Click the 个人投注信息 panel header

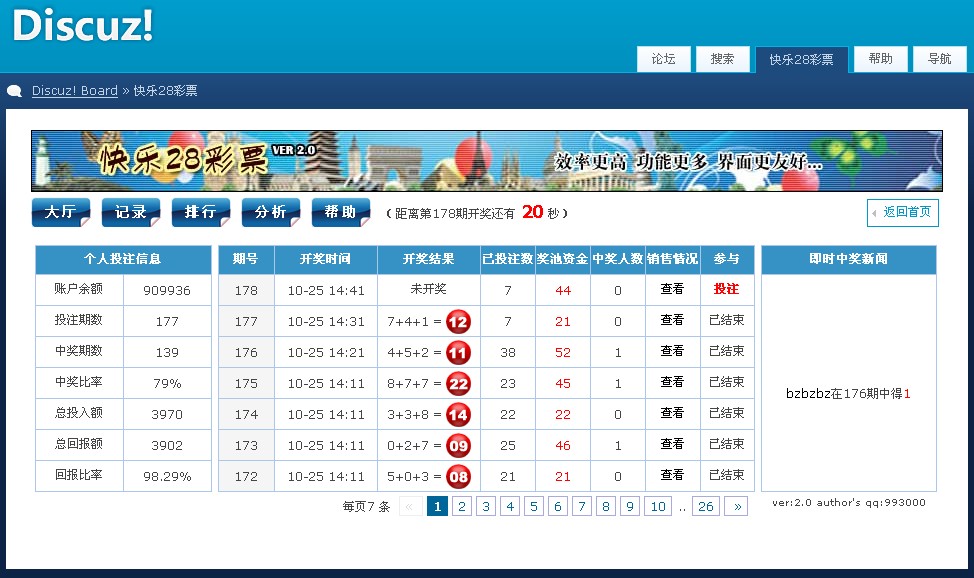tap(123, 259)
